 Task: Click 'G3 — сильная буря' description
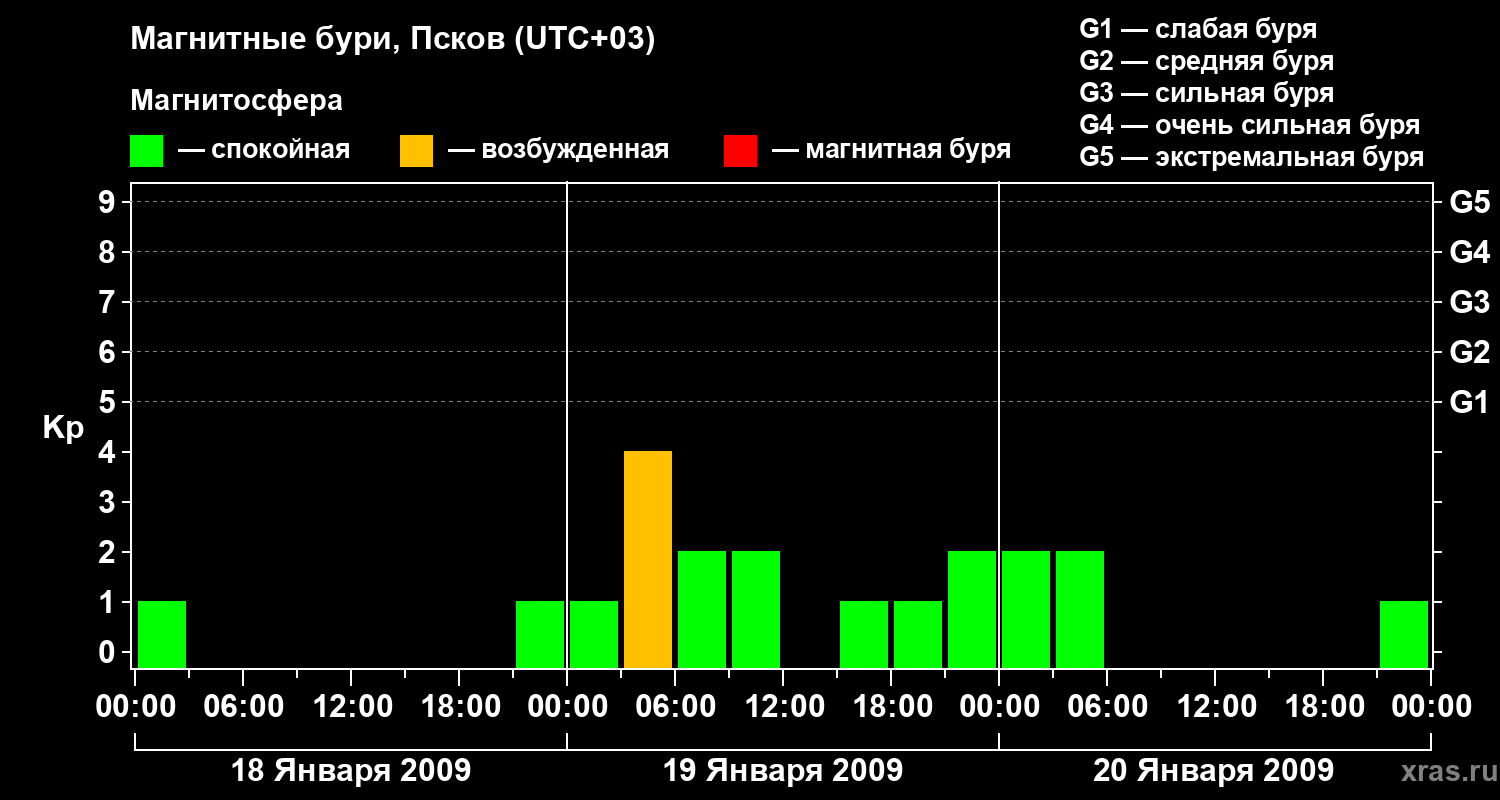coord(1207,93)
